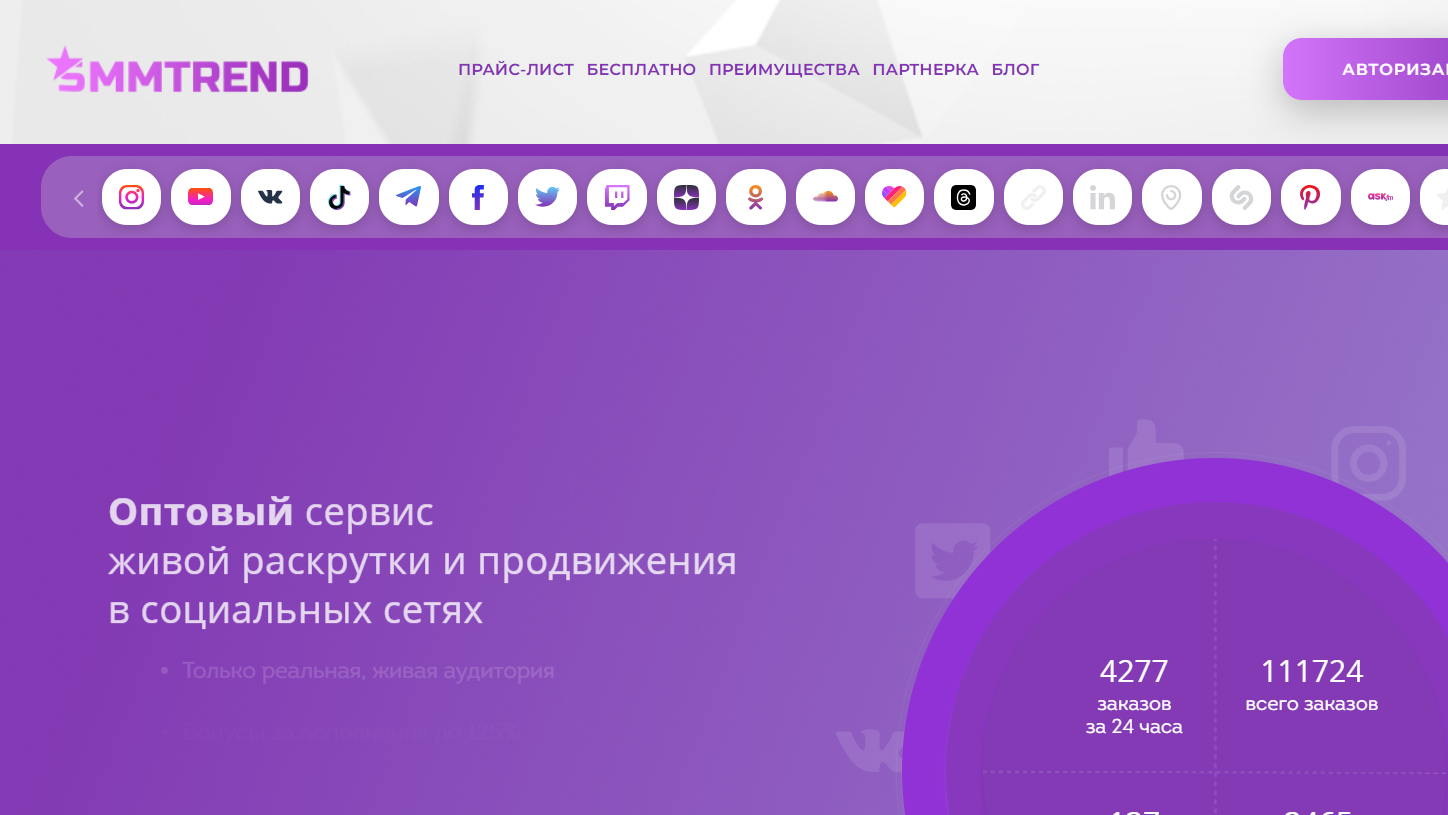Select the map pin location icon
The height and width of the screenshot is (815, 1448).
[x=1171, y=197]
